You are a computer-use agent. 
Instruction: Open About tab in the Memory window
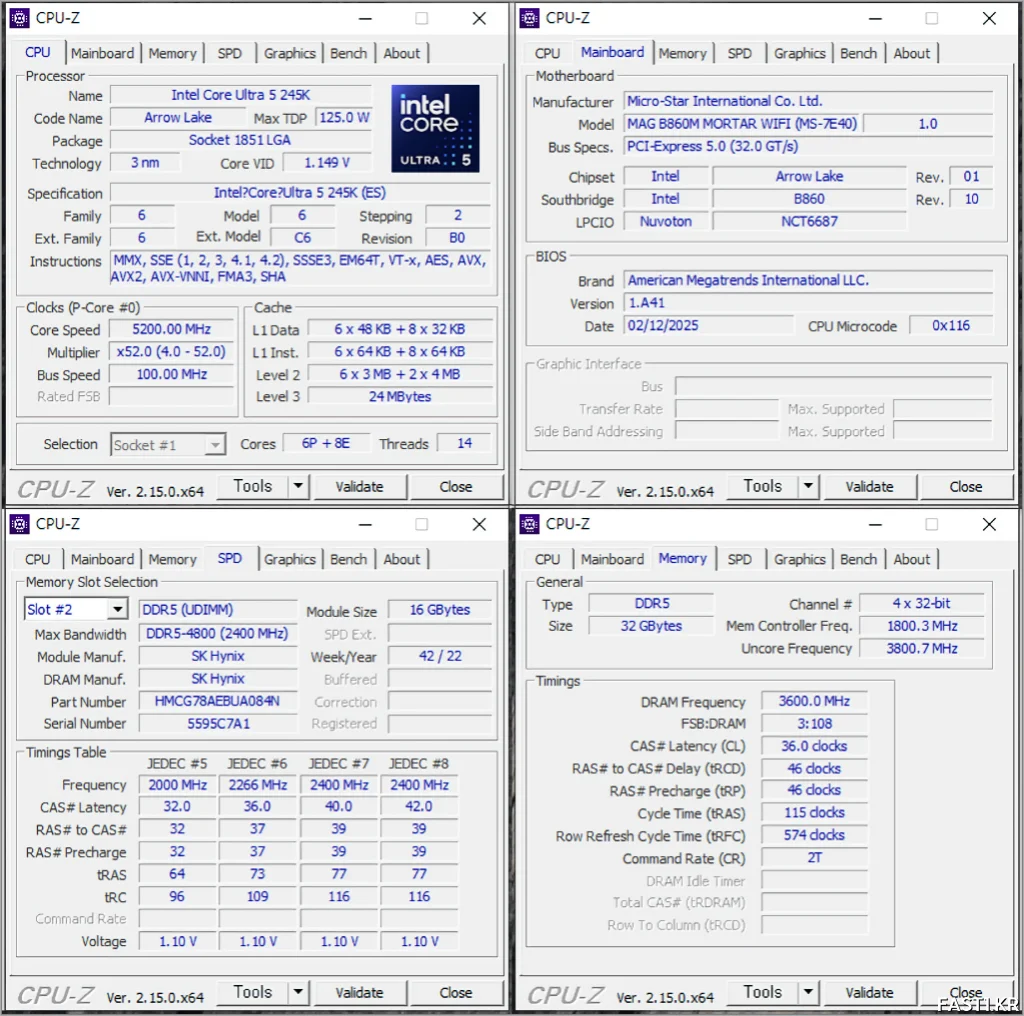(912, 560)
